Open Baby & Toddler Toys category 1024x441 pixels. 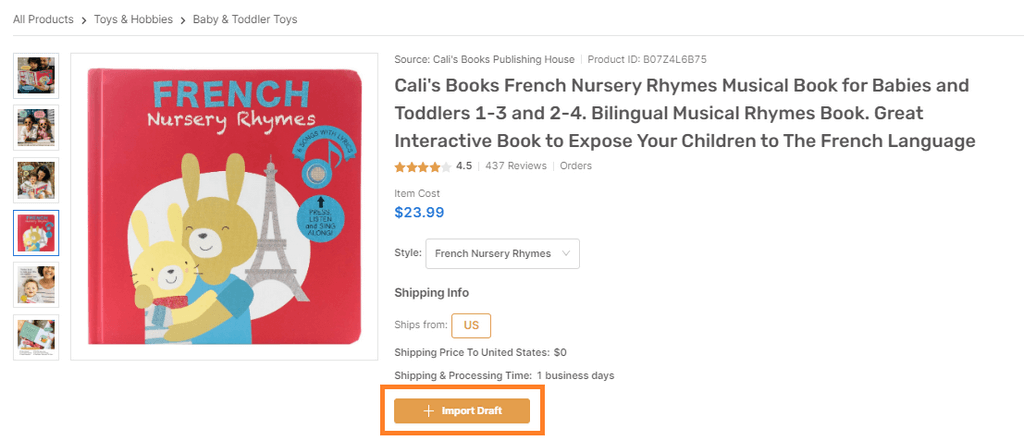tap(245, 20)
